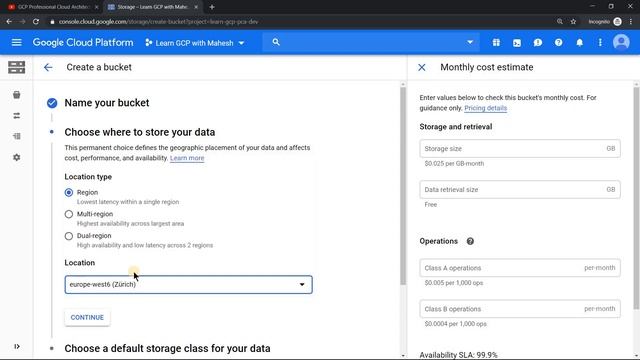Open the Chrome three-dot menu
640x360 pixels.
pos(631,22)
